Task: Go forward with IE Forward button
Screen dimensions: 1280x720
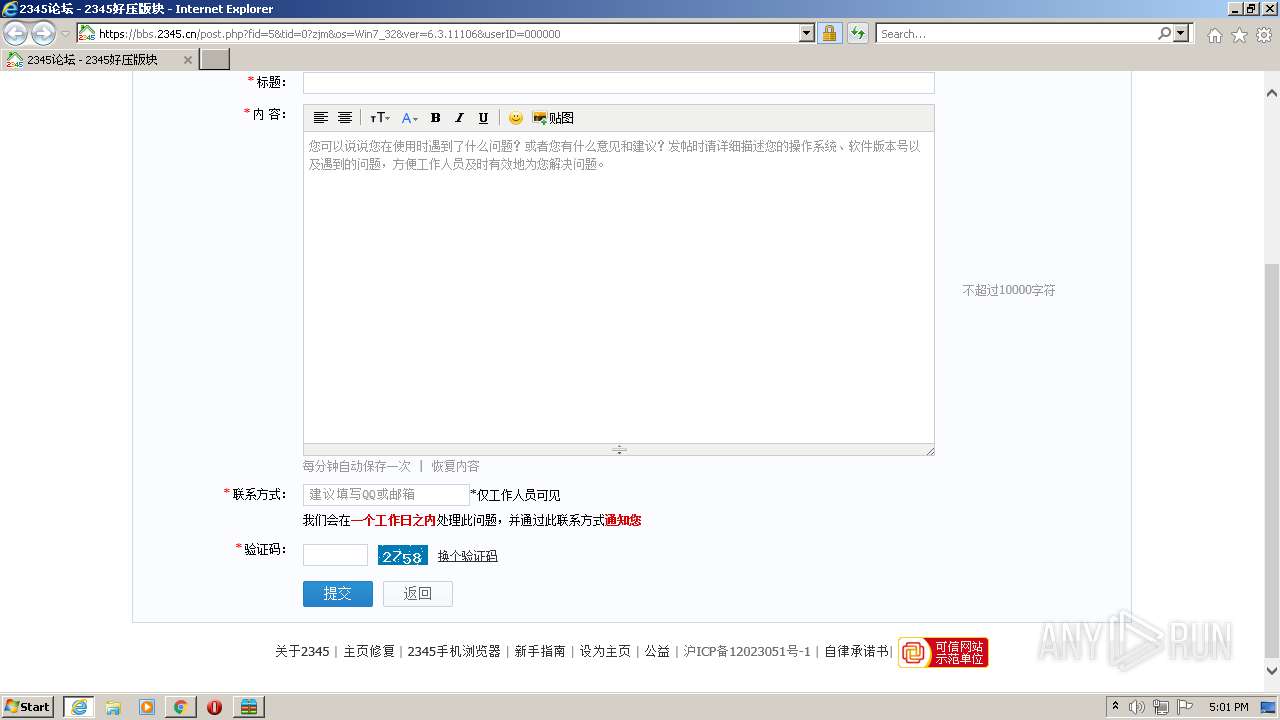Action: (43, 33)
